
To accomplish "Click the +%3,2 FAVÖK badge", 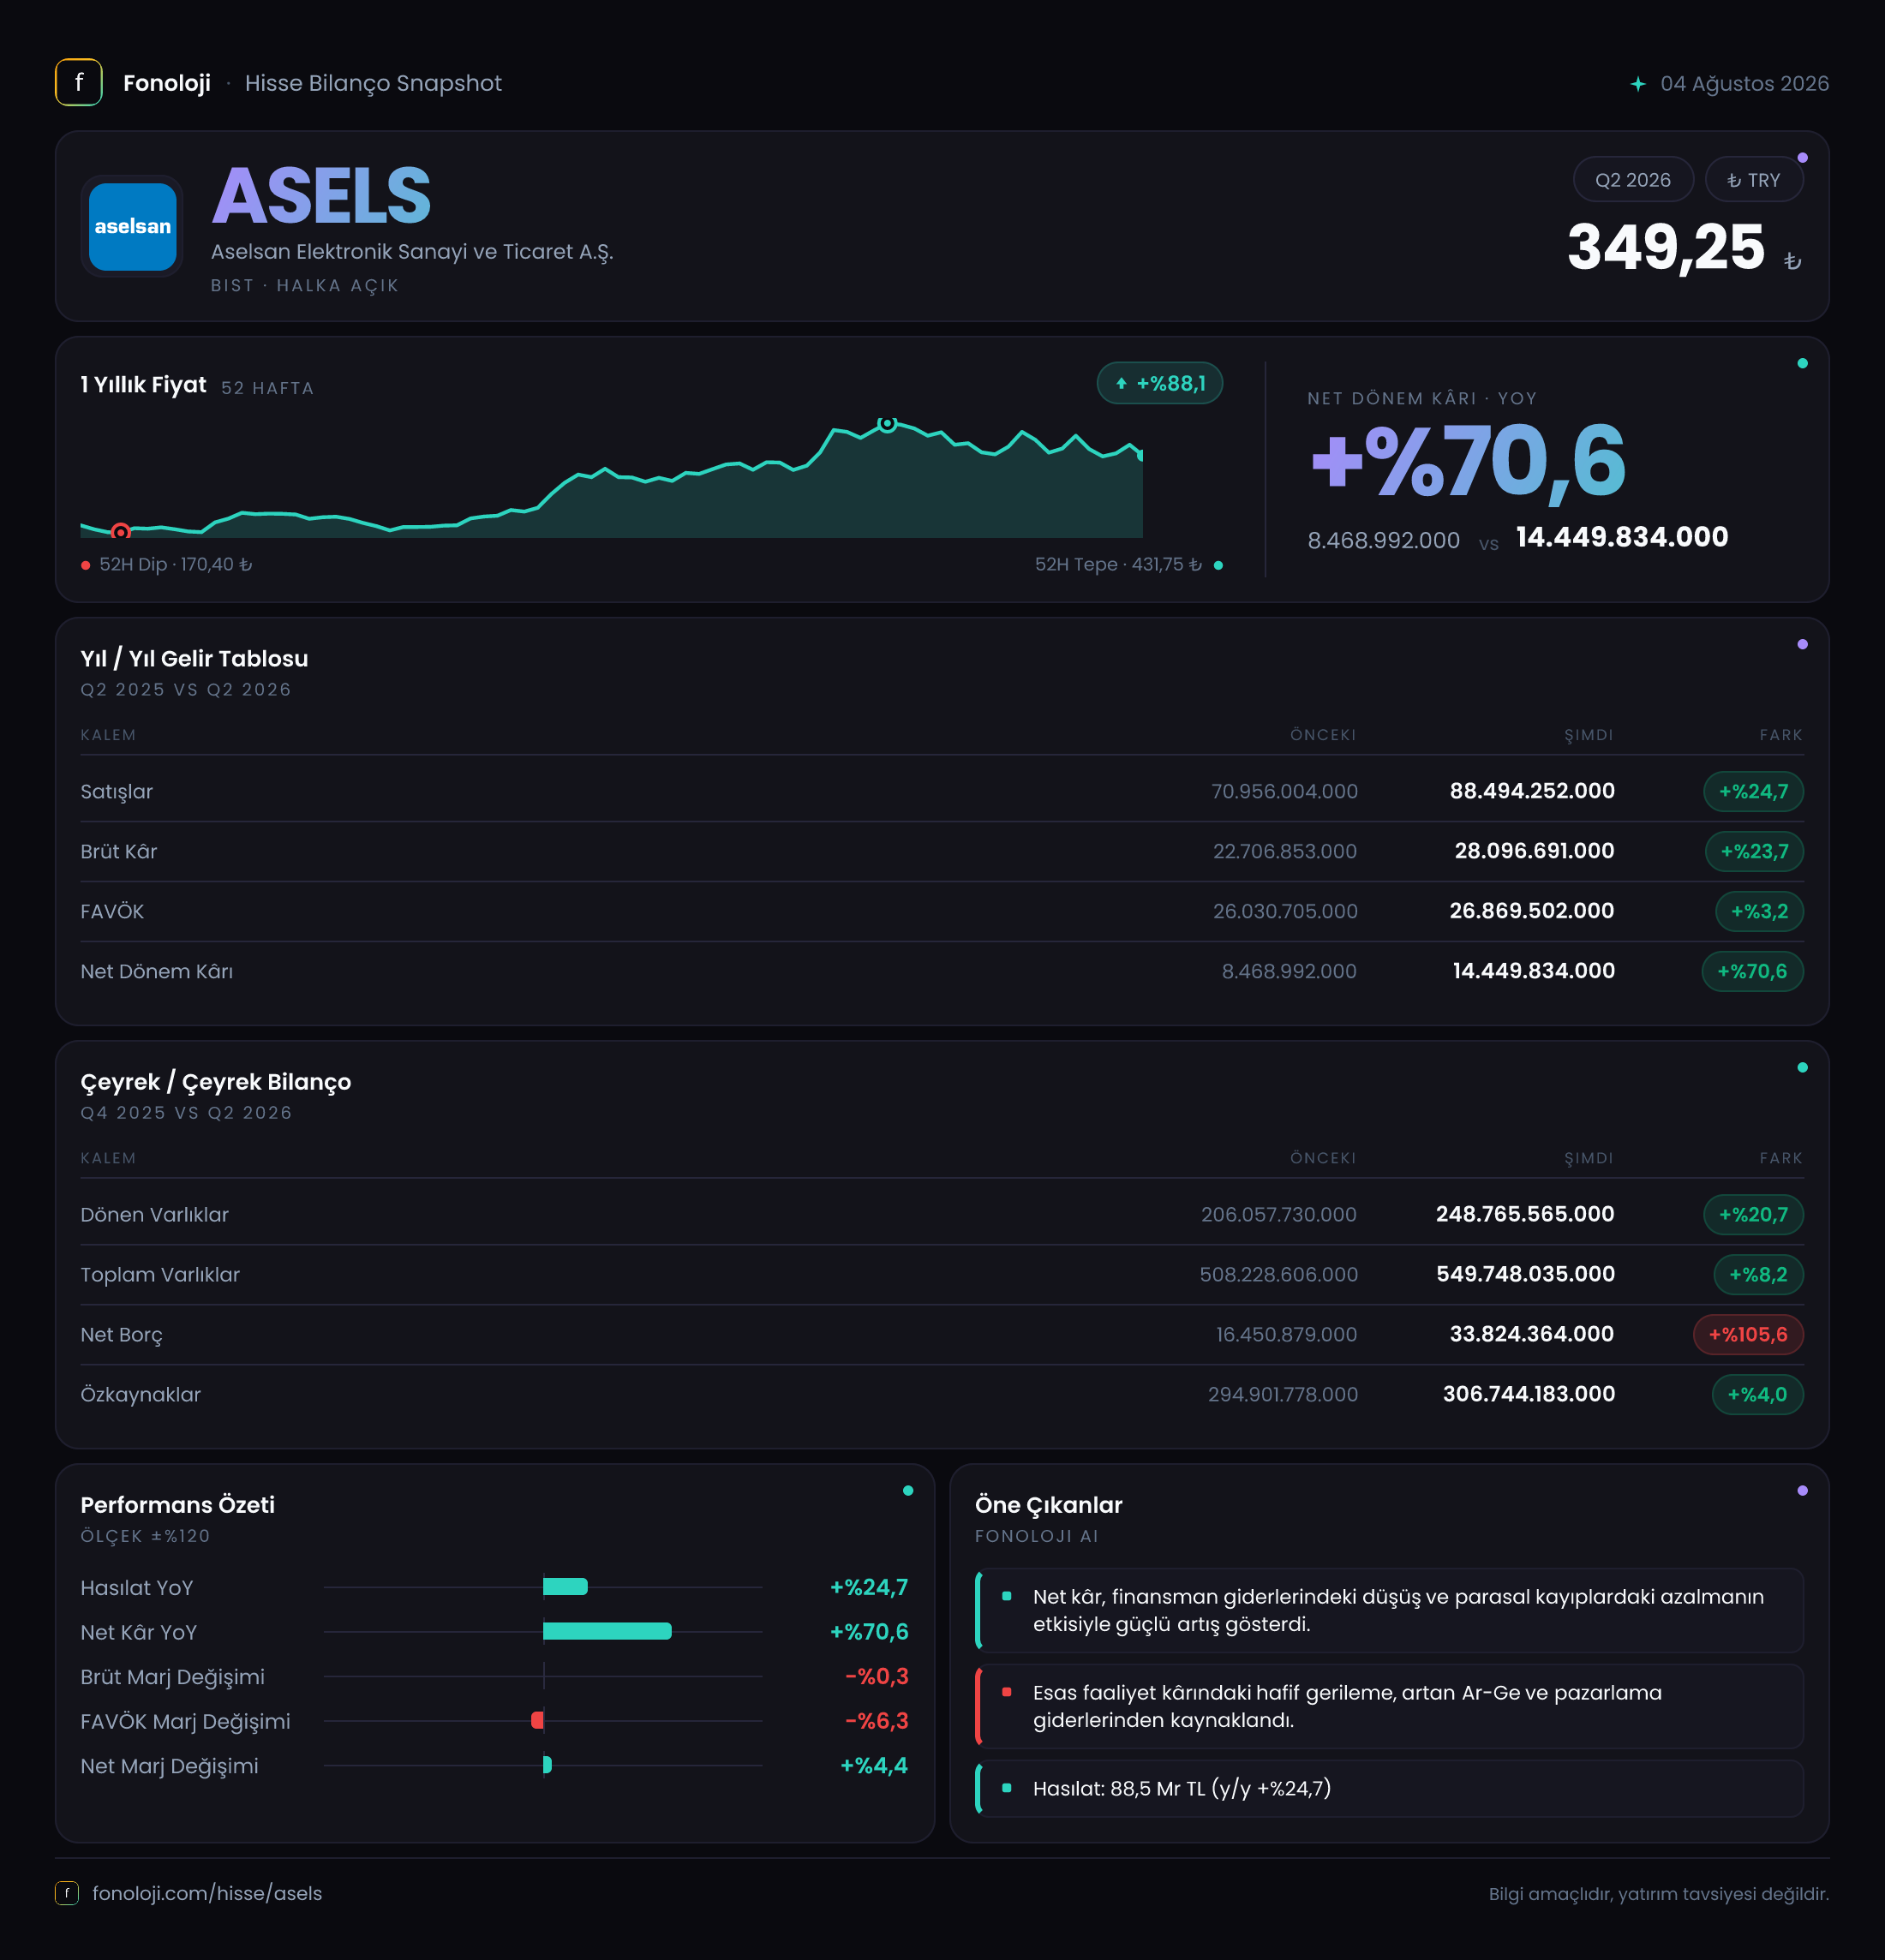I will [1759, 911].
